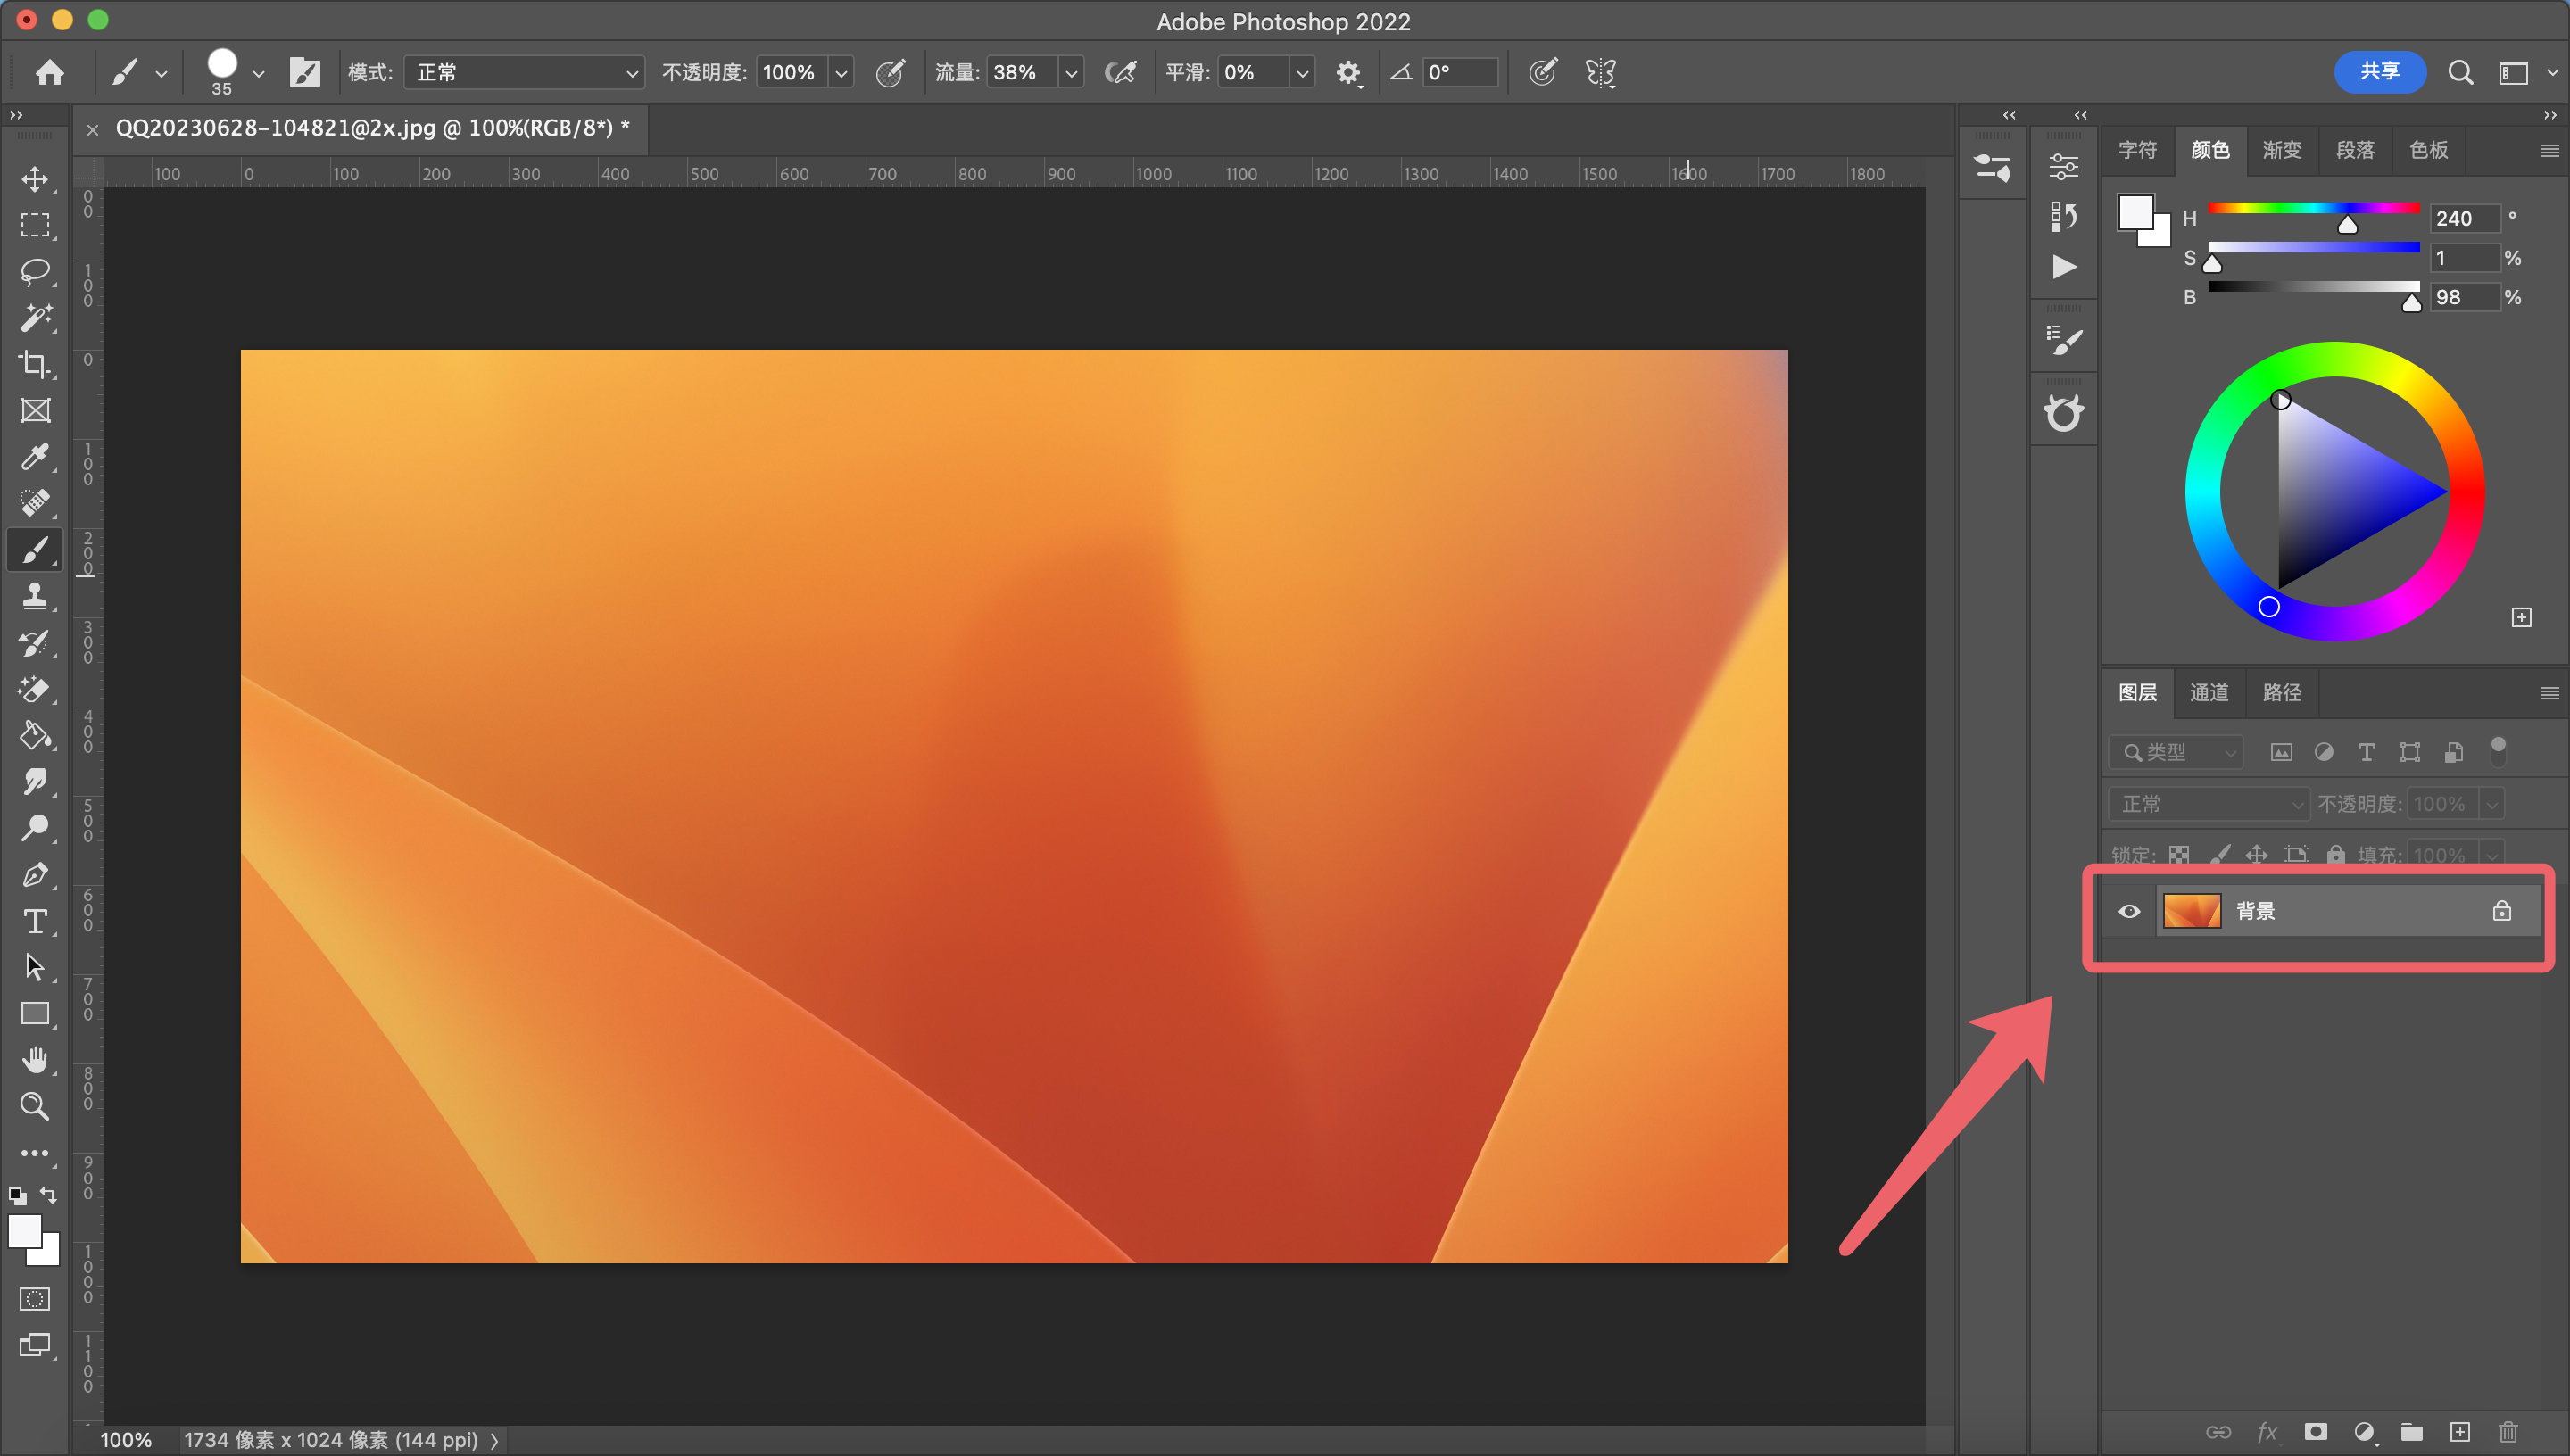Select the Eyedropper tool
2570x1456 pixels.
point(35,457)
